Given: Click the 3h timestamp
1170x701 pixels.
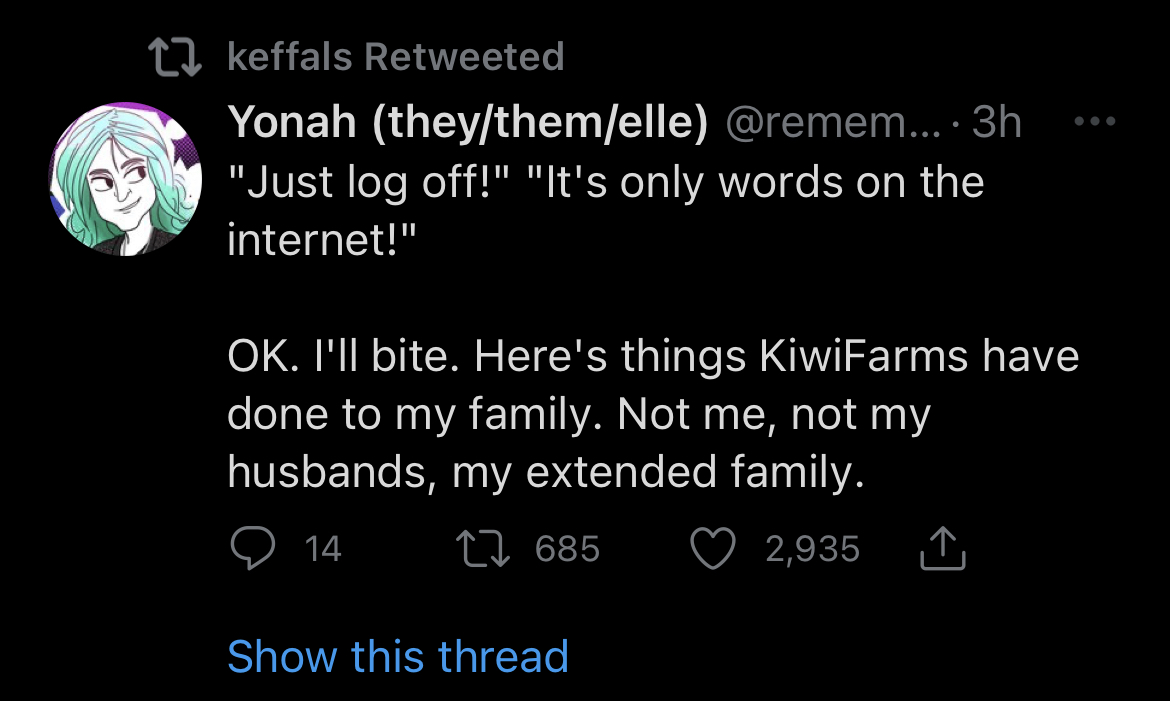Looking at the screenshot, I should point(996,121).
